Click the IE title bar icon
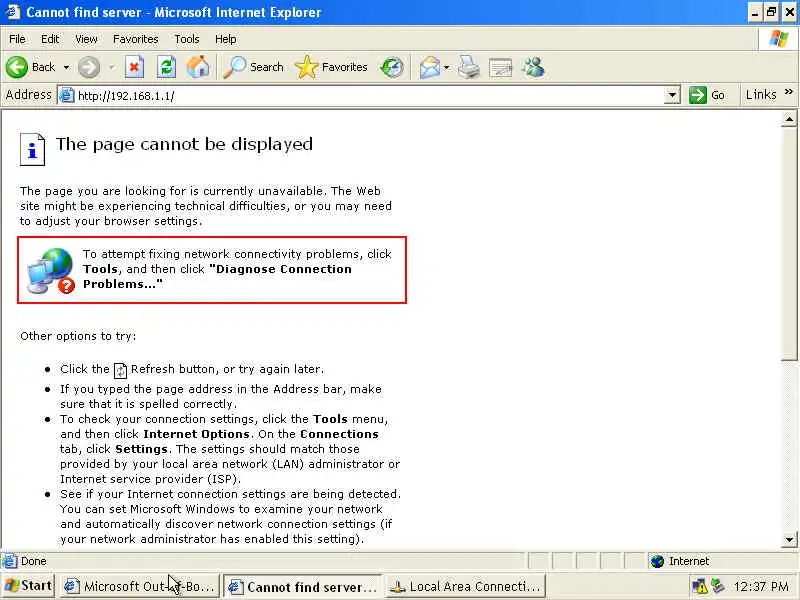The image size is (800, 600). click(13, 12)
